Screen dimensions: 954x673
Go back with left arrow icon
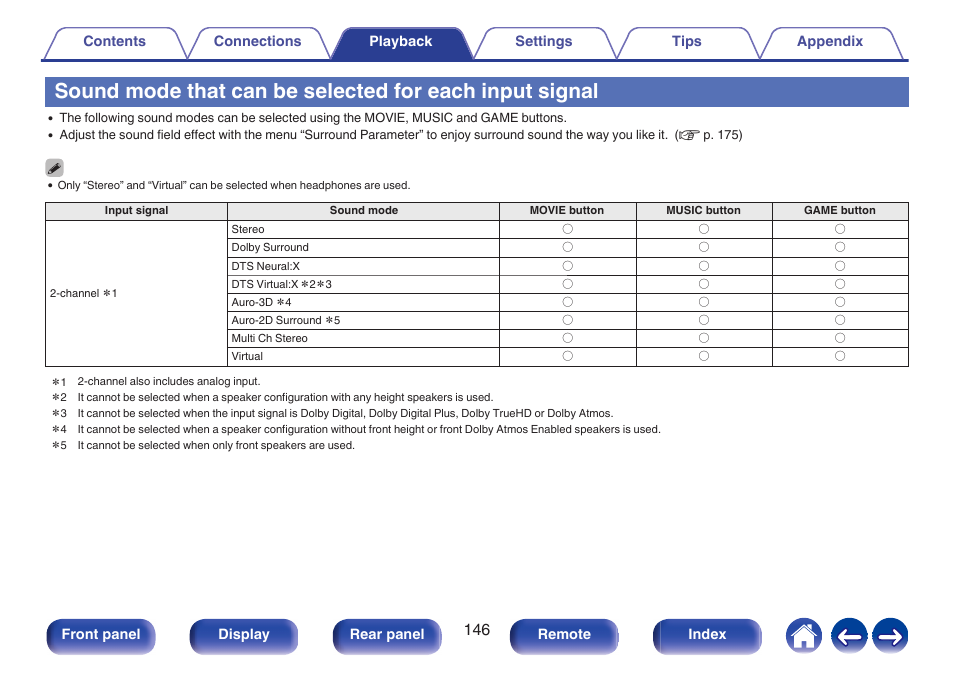tap(849, 636)
